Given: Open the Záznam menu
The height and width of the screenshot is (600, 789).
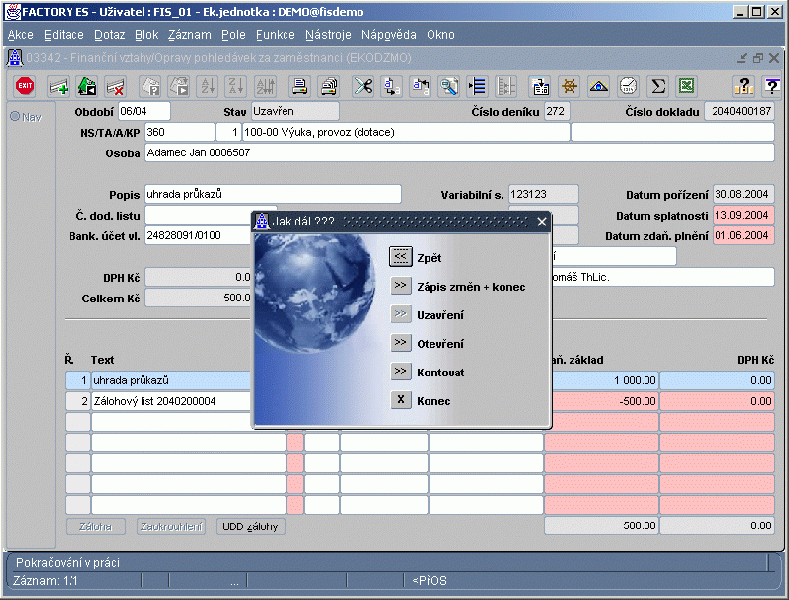Looking at the screenshot, I should 190,35.
